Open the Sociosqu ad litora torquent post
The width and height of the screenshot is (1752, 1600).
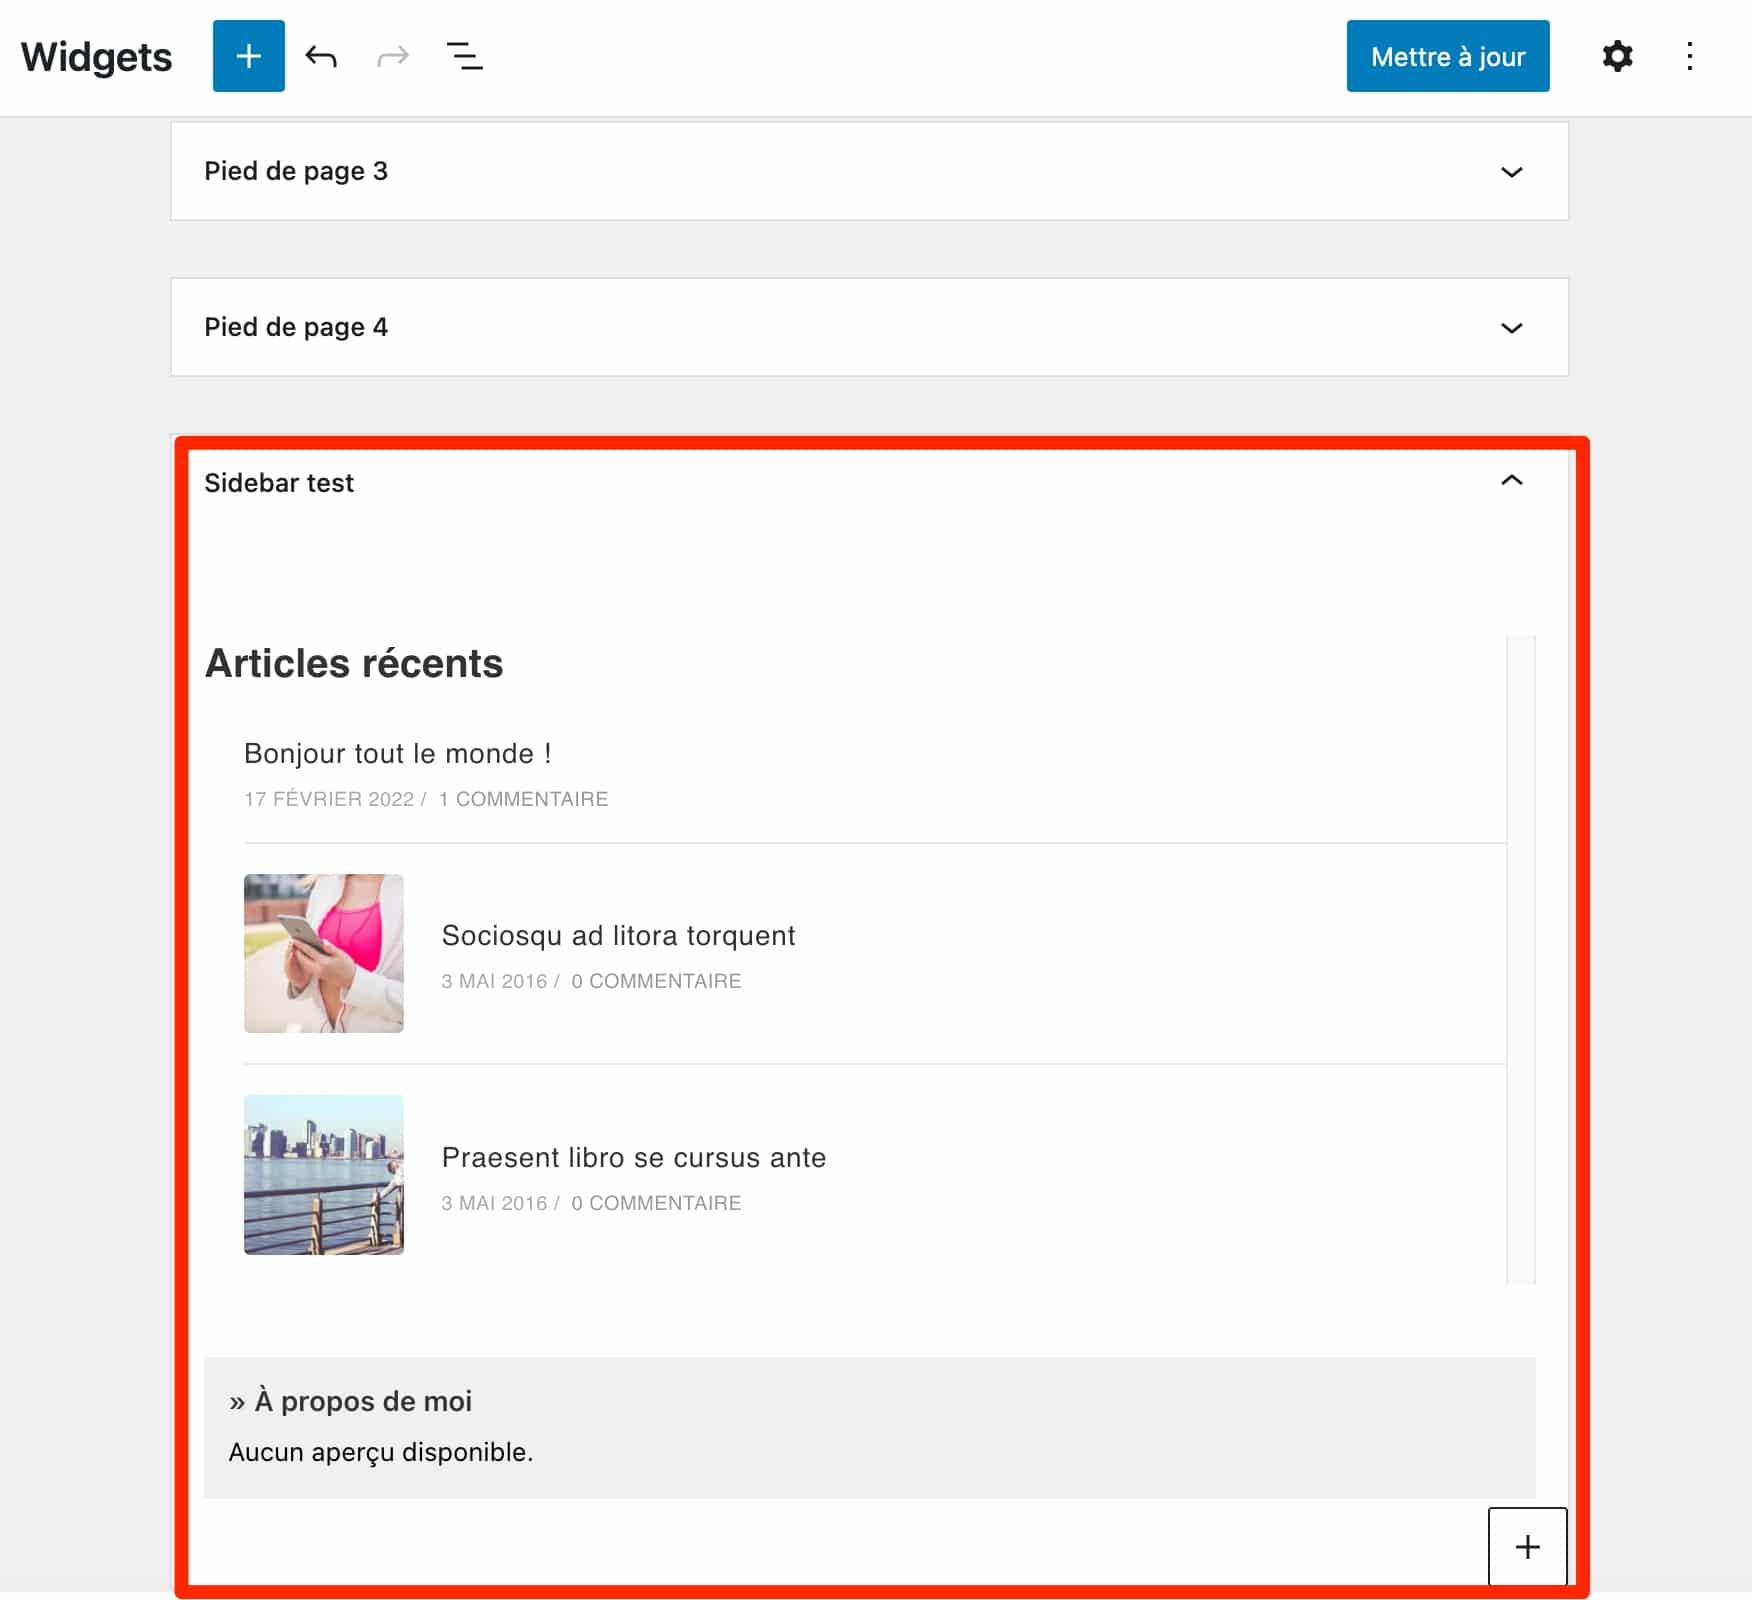618,935
